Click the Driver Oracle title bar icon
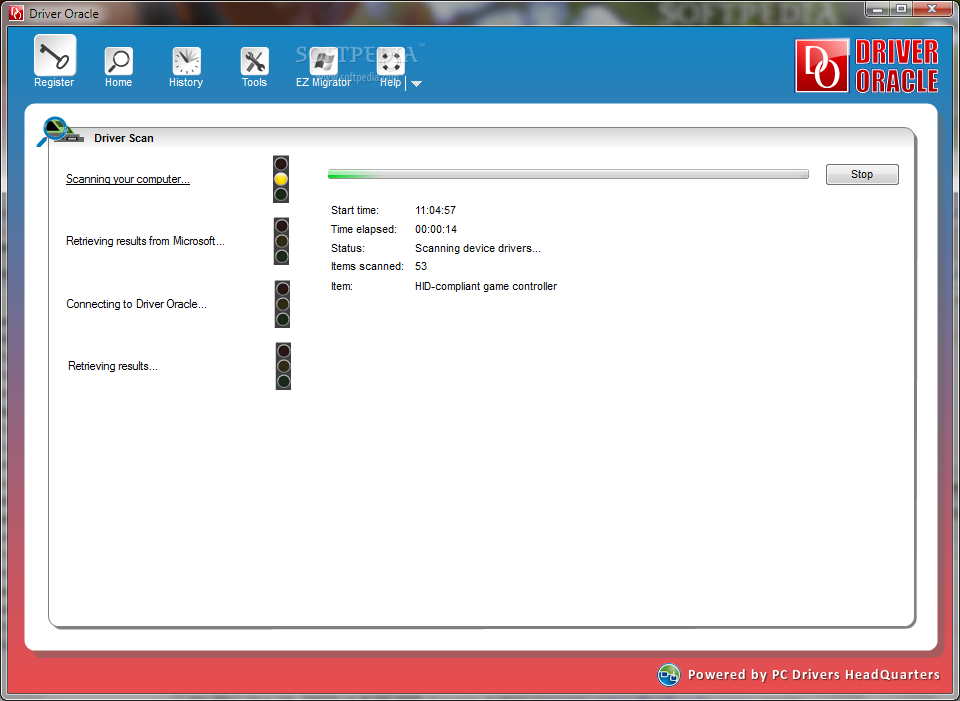 pos(17,13)
